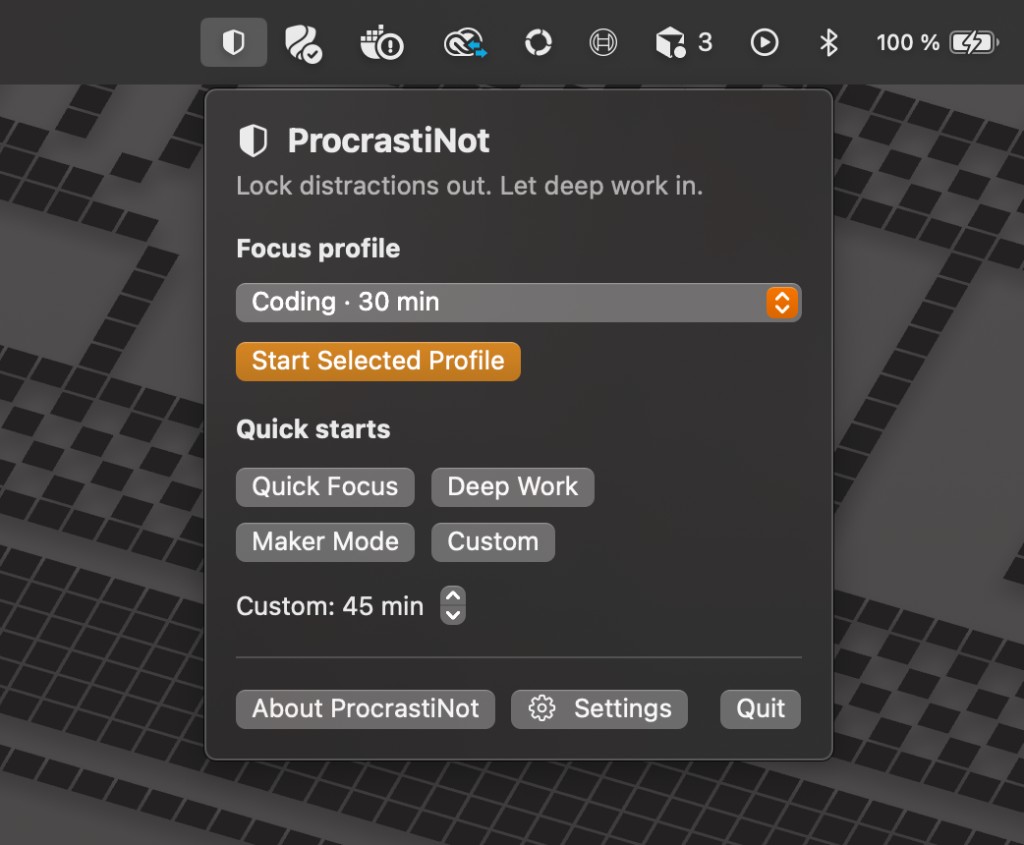Viewport: 1024px width, 845px height.
Task: Open the Focus profile dropdown showing Coding
Action: (x=518, y=302)
